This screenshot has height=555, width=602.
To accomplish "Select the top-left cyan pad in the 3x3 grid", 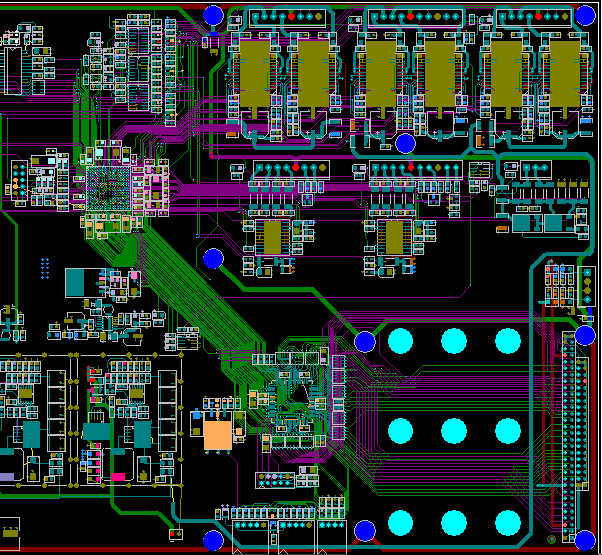I will 399,341.
